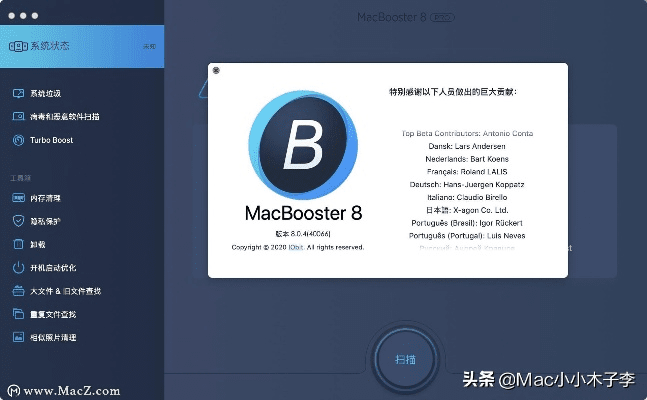The width and height of the screenshot is (647, 400).
Task: Open 内存清理 memory cleaner
Action: tap(45, 199)
